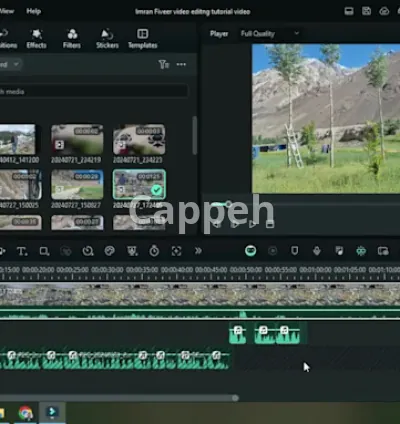Click the icon between palette and stopwatch

coord(132,251)
